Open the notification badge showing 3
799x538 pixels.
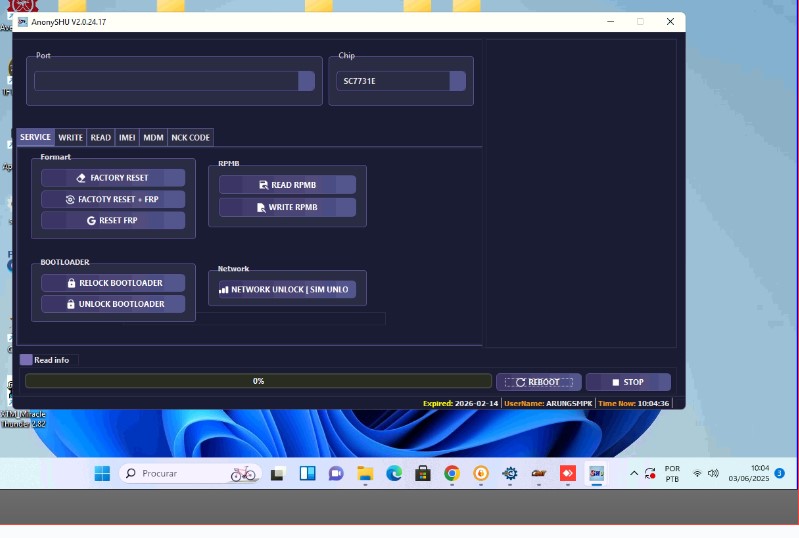[779, 473]
